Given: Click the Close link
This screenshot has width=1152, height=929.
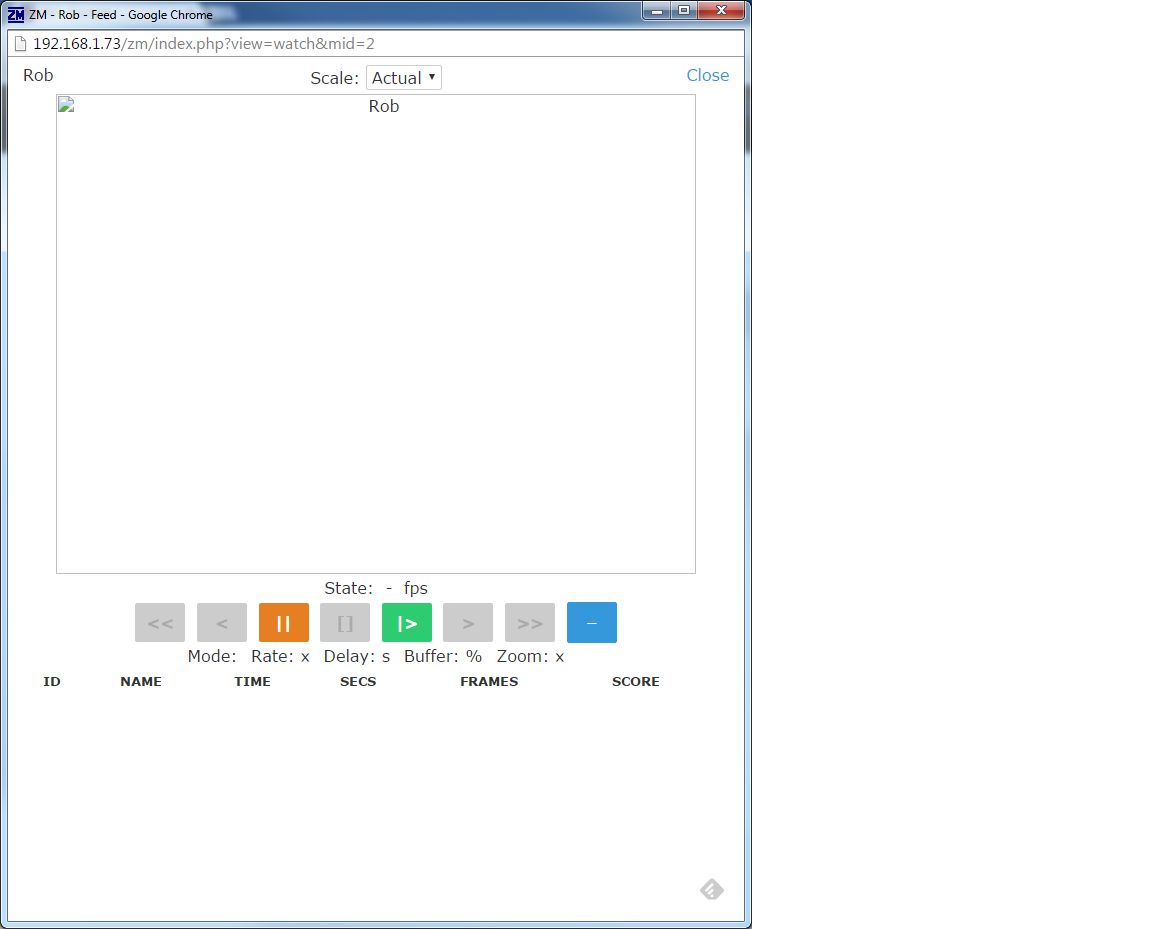Looking at the screenshot, I should (708, 75).
